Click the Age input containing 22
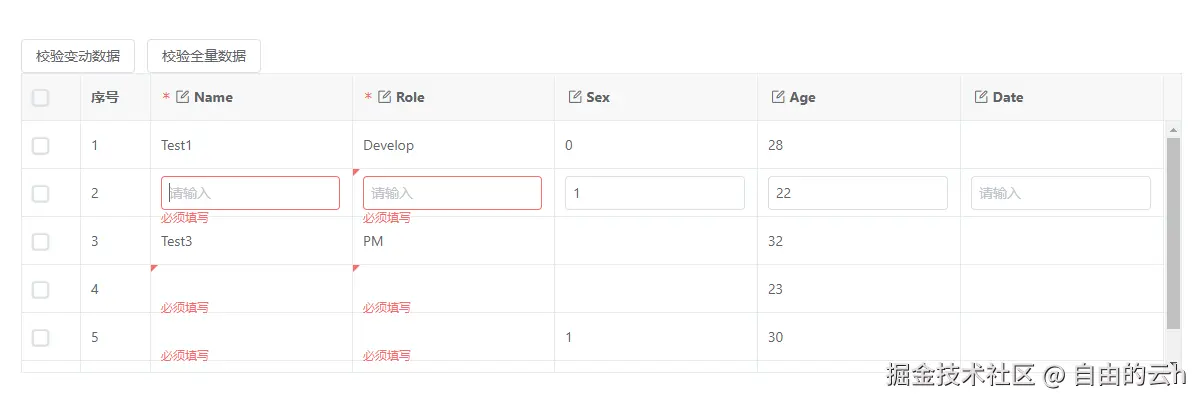1202x403 pixels. pos(857,193)
